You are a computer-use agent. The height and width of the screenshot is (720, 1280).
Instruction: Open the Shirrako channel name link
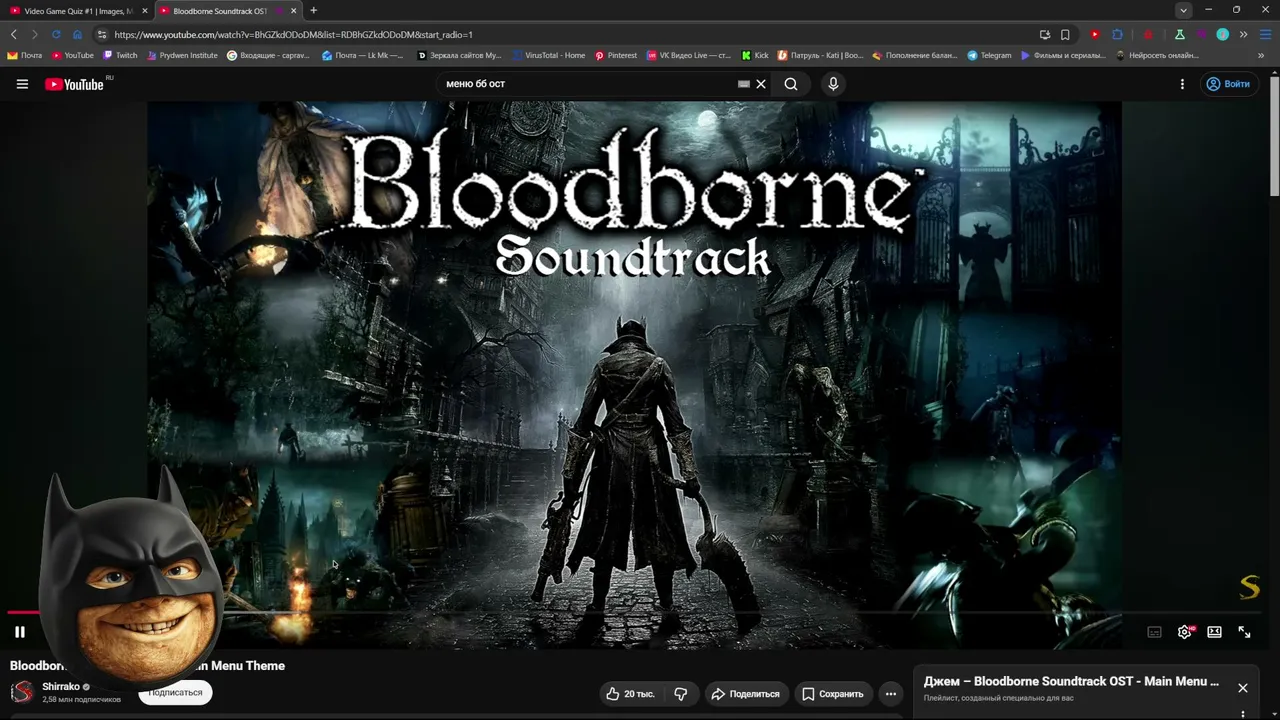tap(60, 687)
